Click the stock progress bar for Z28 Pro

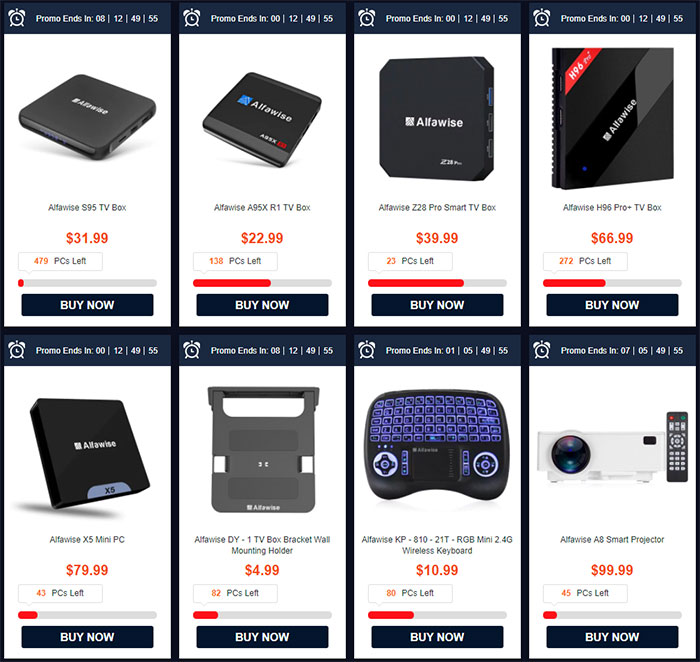438,283
